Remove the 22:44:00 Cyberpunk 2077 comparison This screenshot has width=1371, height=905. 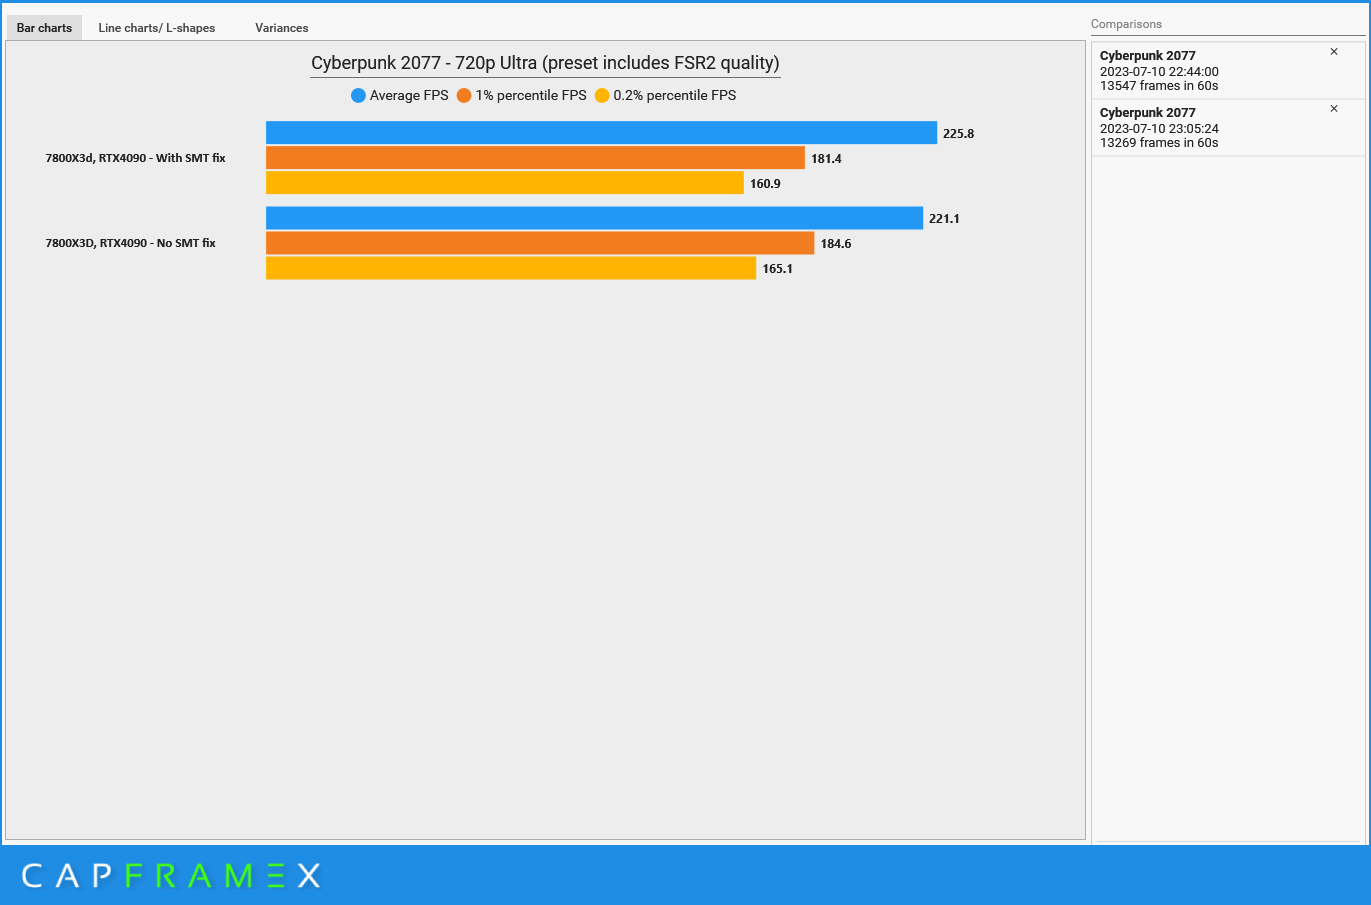pos(1333,52)
